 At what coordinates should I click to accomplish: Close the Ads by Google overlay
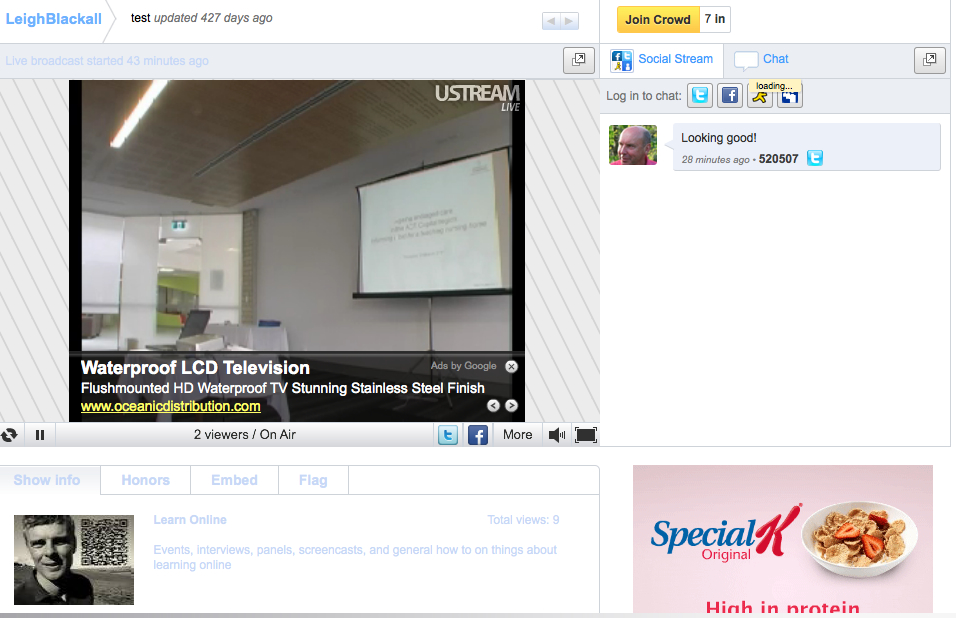click(x=512, y=366)
